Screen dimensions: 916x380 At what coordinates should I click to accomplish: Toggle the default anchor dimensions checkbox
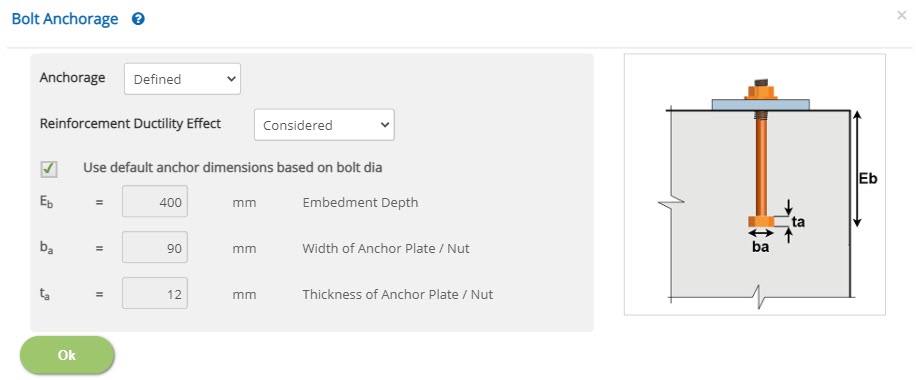pyautogui.click(x=48, y=168)
